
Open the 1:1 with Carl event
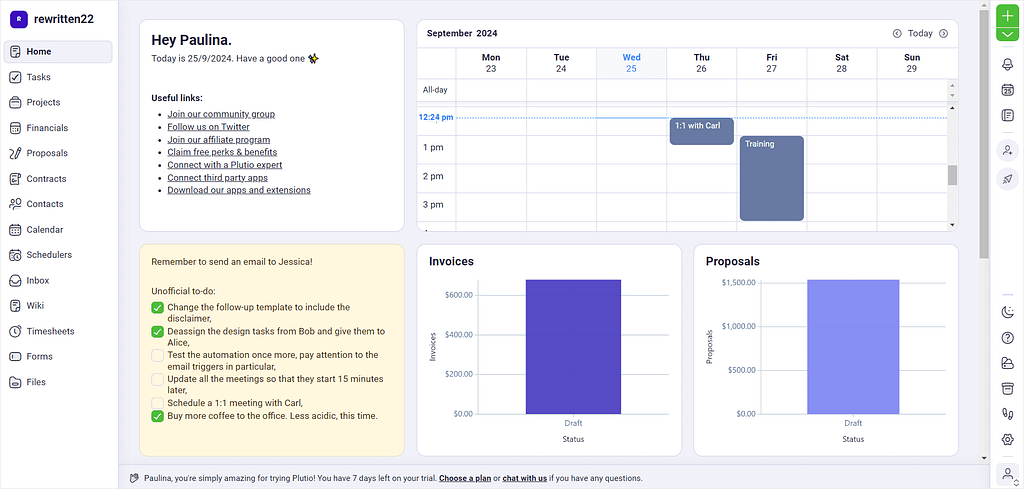pos(701,131)
